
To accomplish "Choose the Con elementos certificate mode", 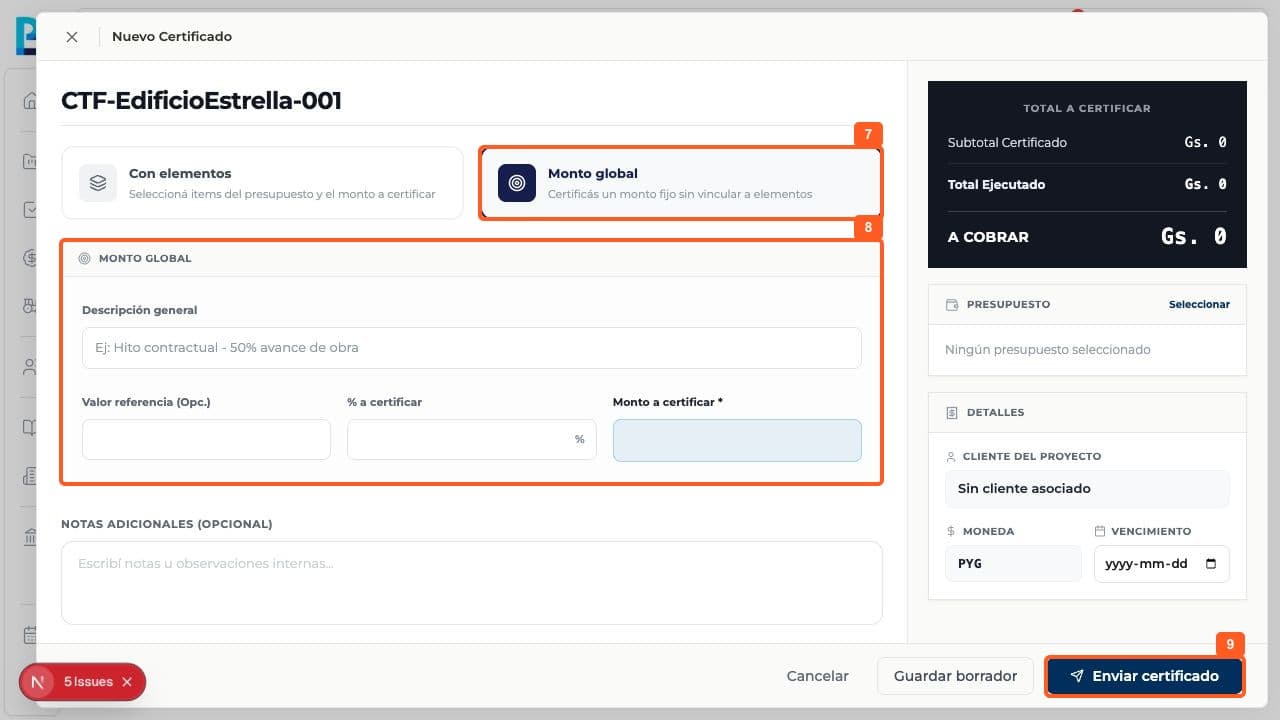I will (x=262, y=183).
